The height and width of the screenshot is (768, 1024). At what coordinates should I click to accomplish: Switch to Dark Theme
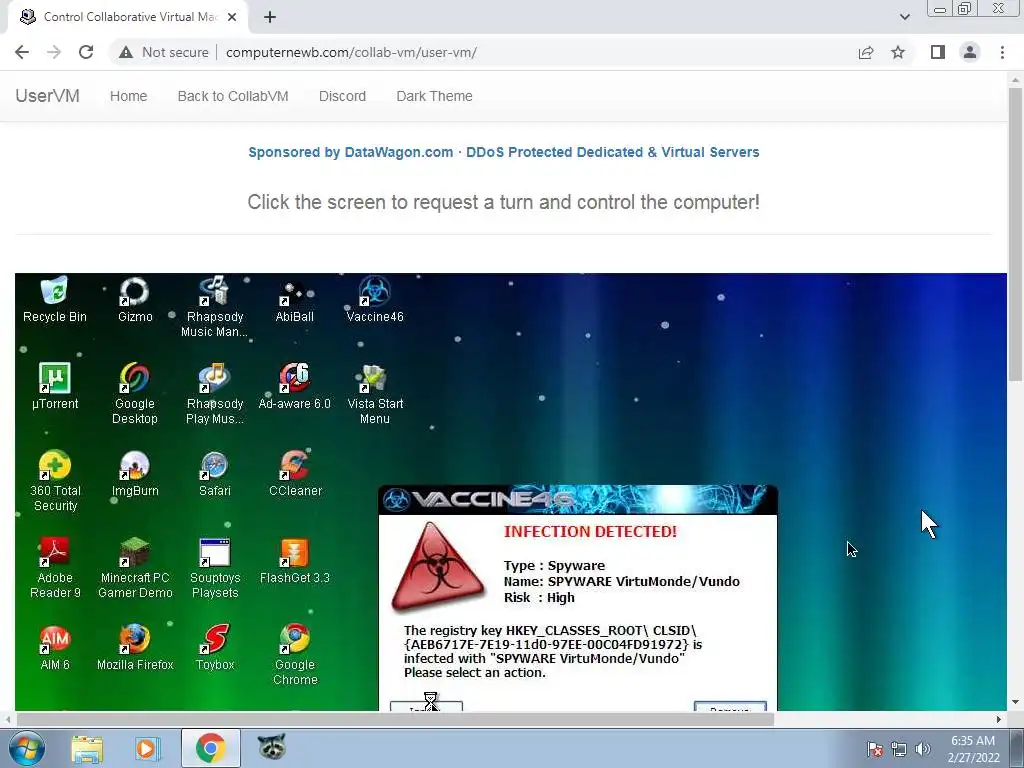coord(434,96)
